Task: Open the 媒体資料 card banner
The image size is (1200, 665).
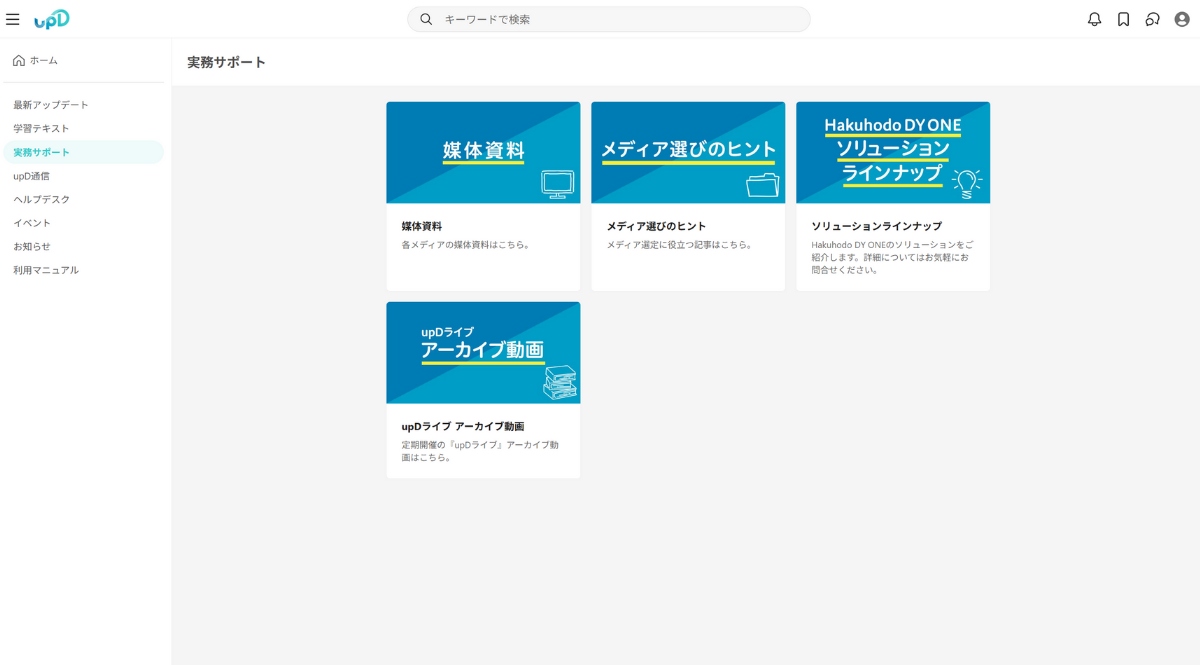Action: point(483,152)
